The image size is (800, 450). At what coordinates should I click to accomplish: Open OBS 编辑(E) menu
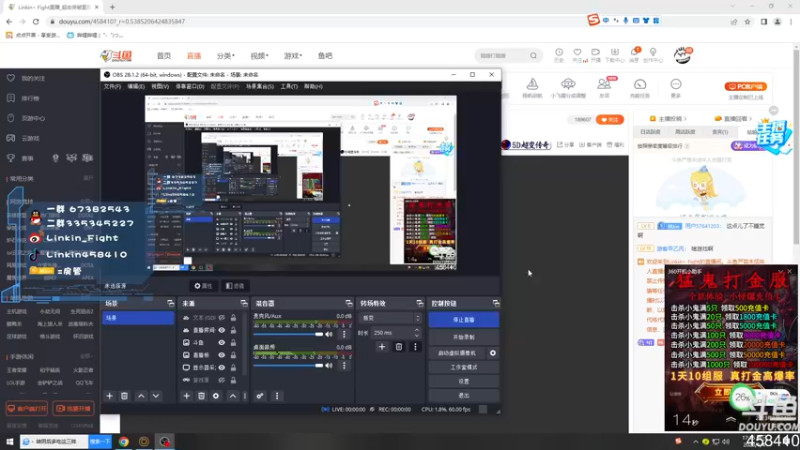[x=136, y=86]
